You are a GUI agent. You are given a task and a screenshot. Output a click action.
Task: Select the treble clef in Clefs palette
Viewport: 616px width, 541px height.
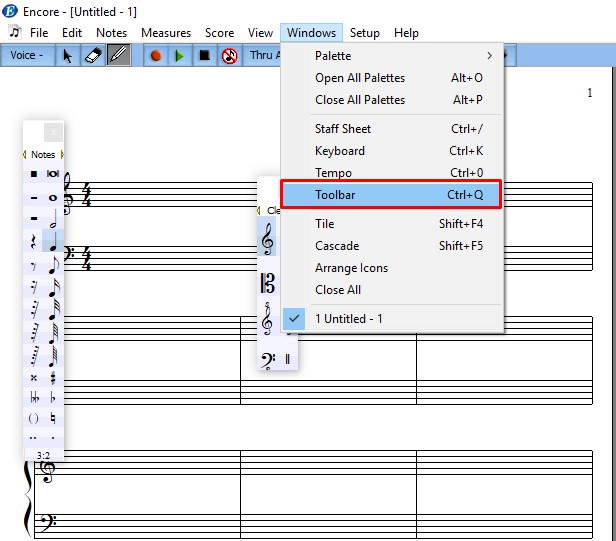pyautogui.click(x=268, y=239)
